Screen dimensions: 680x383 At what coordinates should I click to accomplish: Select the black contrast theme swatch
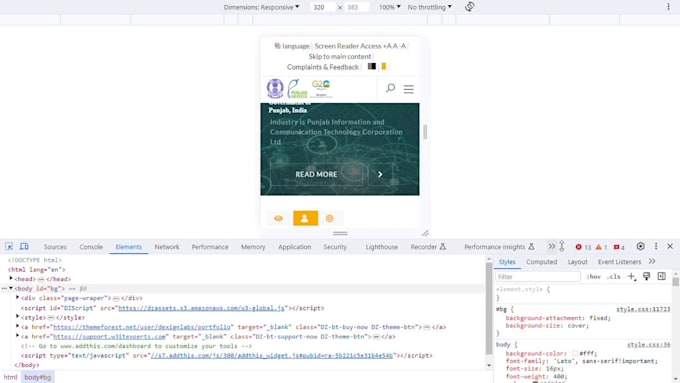372,66
